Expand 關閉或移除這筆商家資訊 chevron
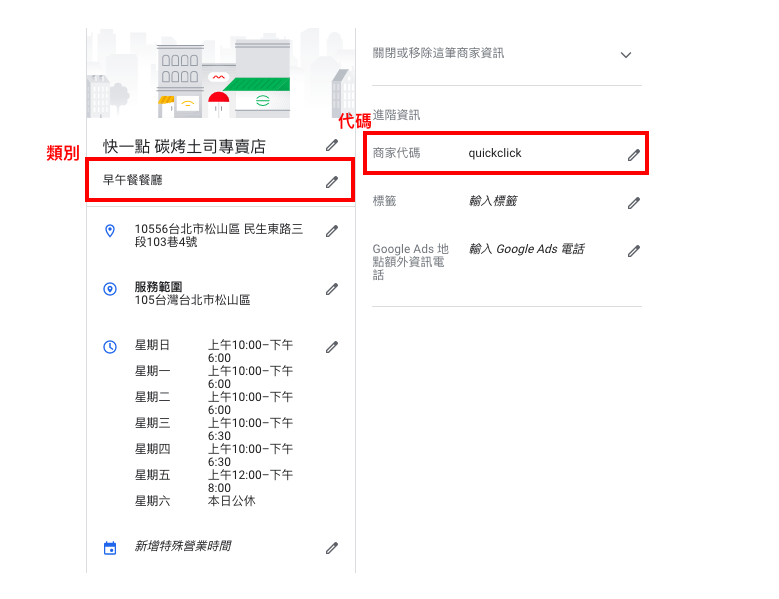The image size is (779, 599). tap(625, 55)
